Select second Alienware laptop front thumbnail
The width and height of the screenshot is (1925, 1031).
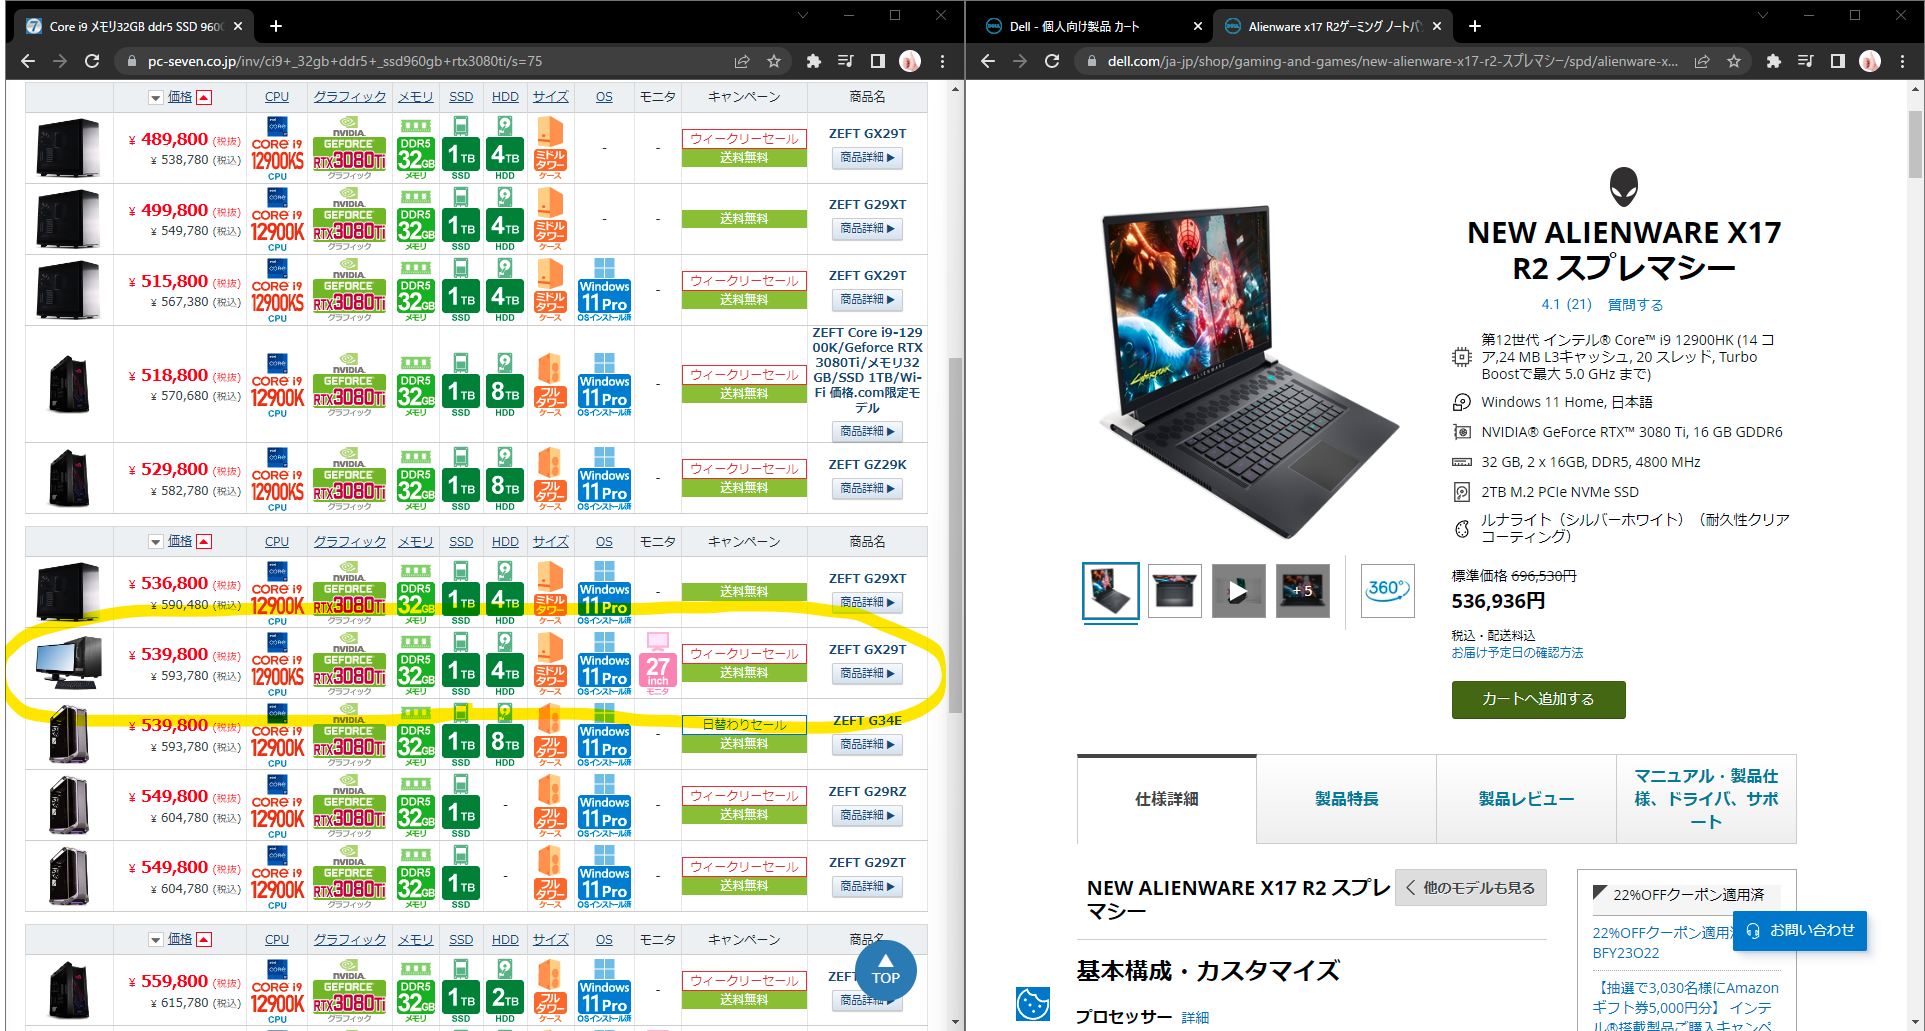pos(1175,590)
